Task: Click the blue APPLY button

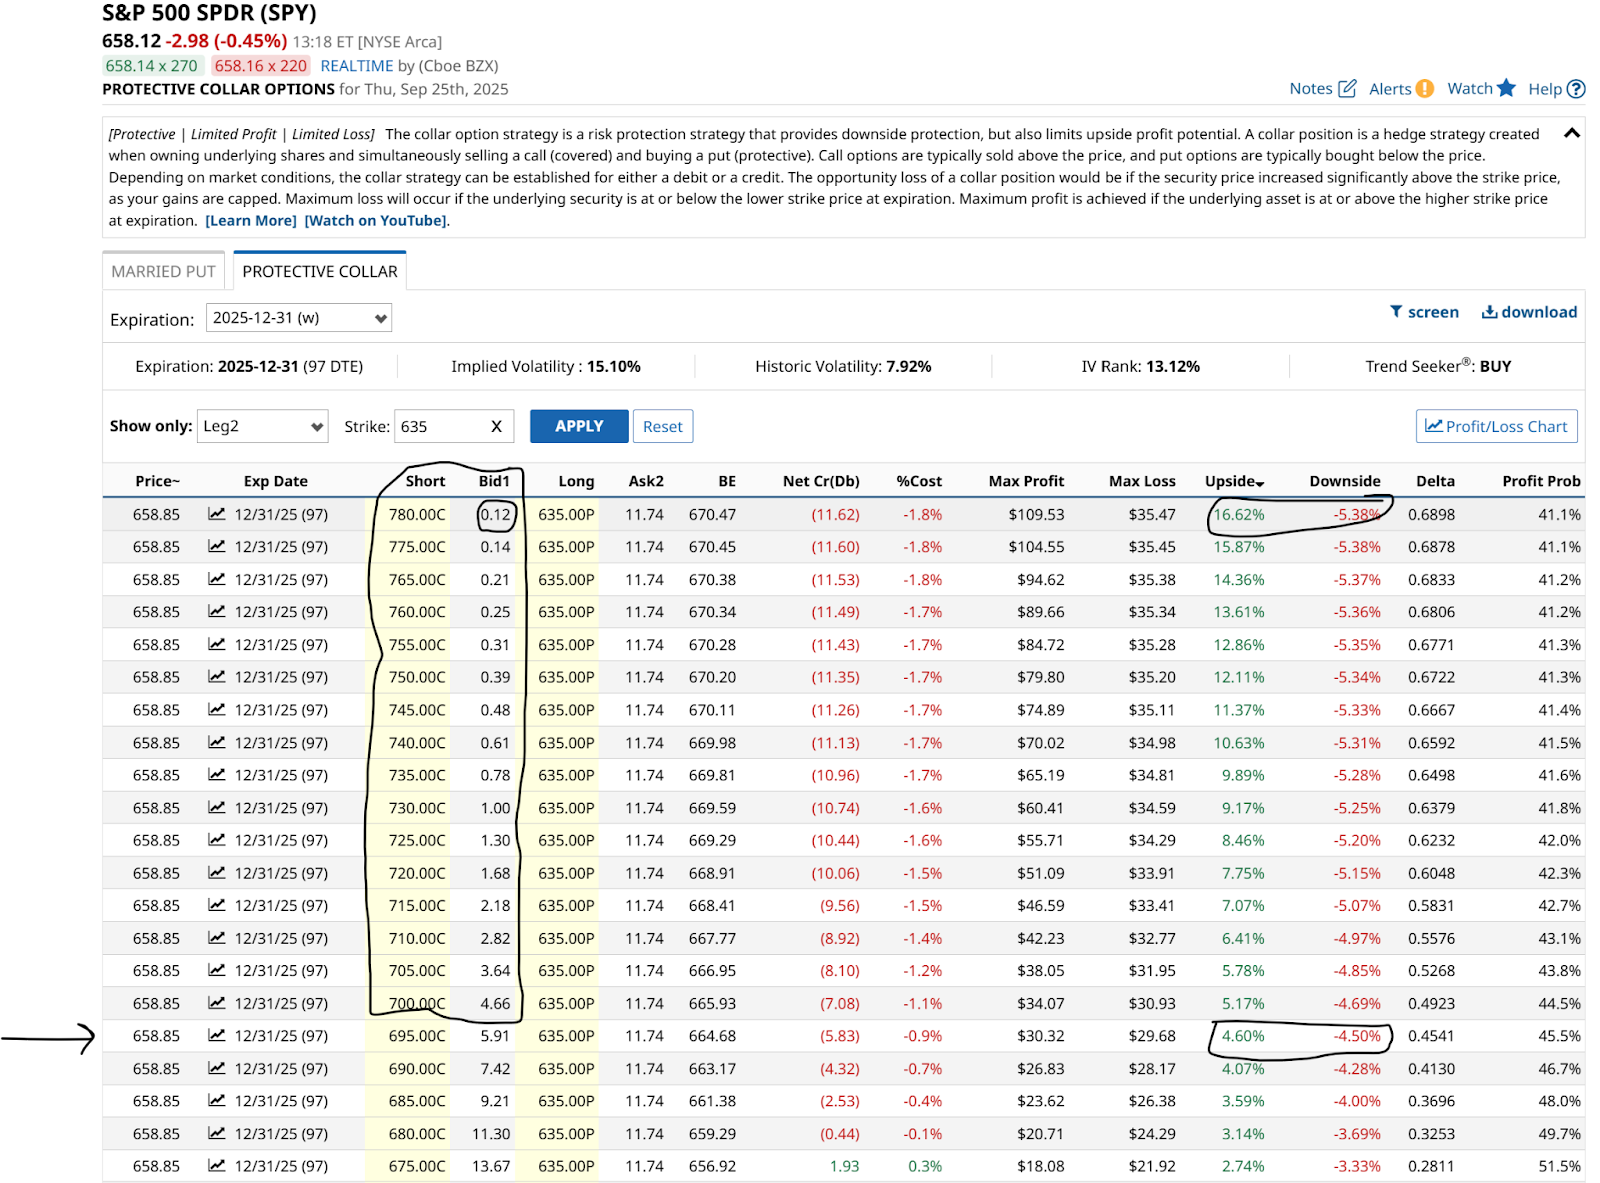Action: (x=579, y=426)
